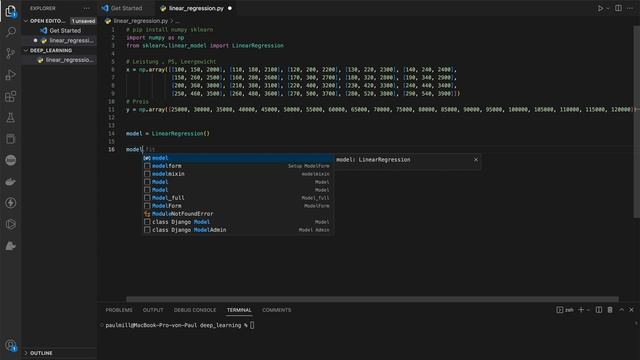Click the terminal prompt input line
The image size is (640, 360).
point(180,325)
